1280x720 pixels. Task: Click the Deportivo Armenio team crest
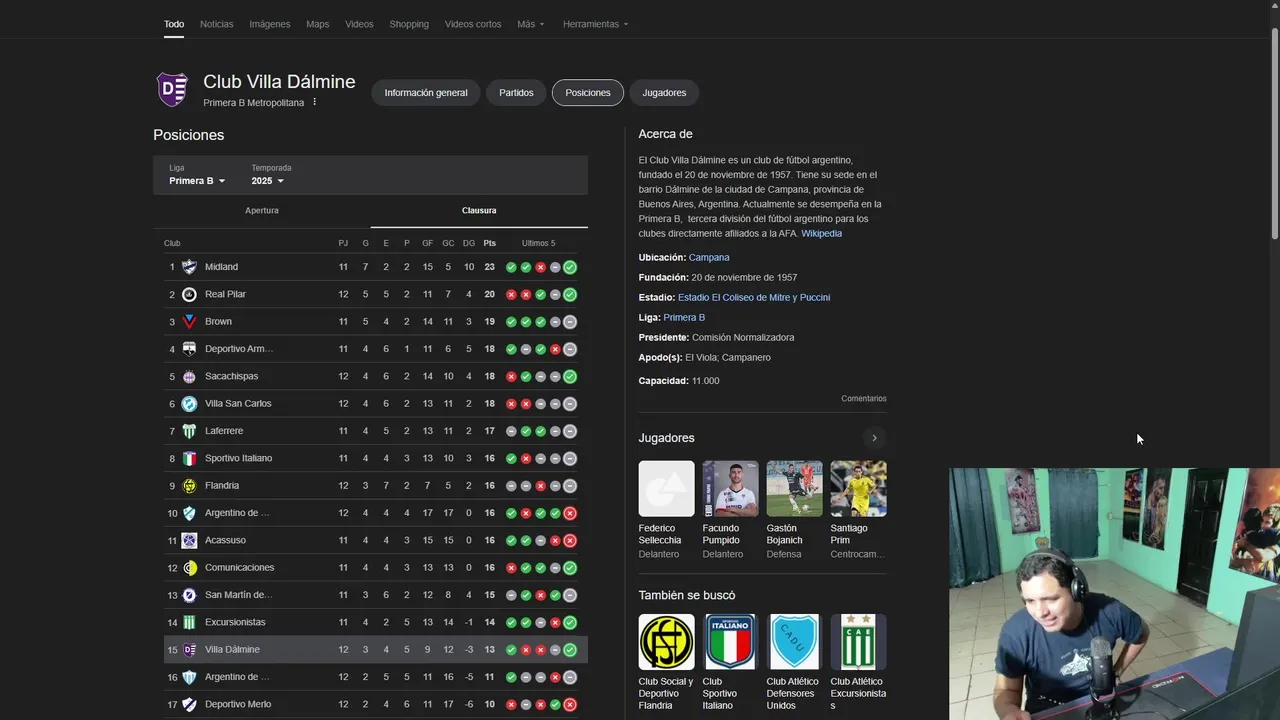[189, 349]
